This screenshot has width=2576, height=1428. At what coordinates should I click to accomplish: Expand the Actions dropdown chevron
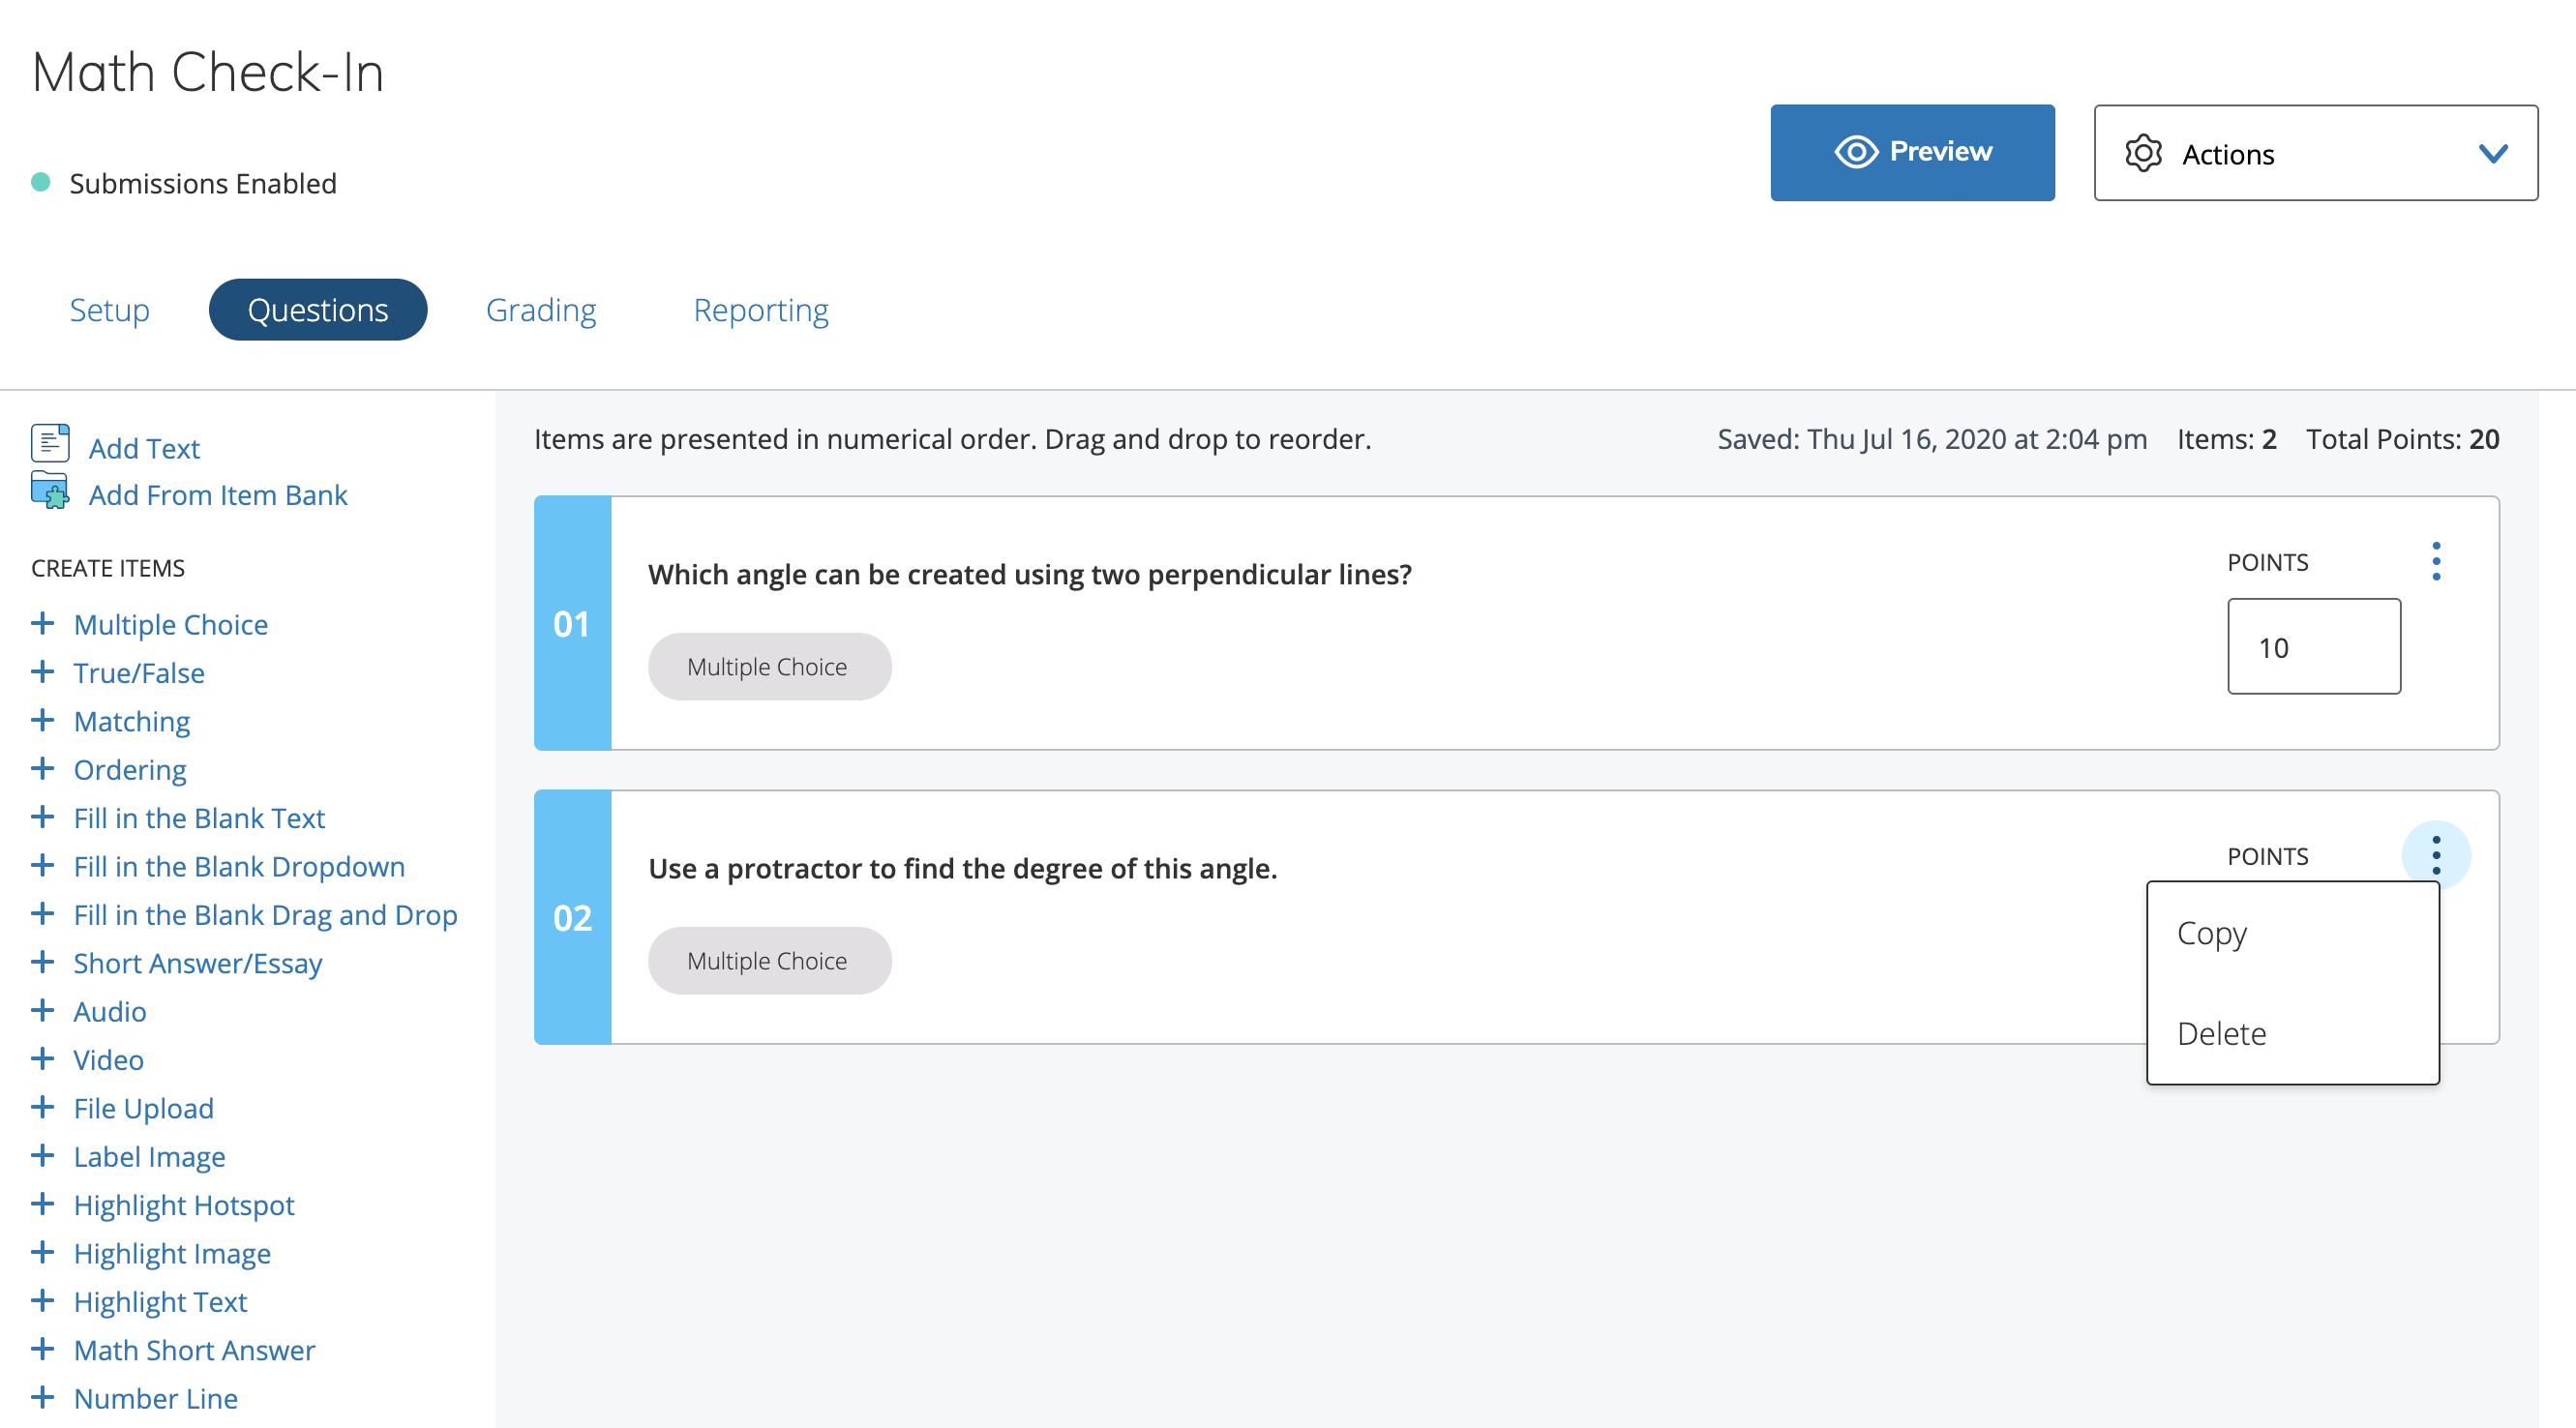[2493, 153]
